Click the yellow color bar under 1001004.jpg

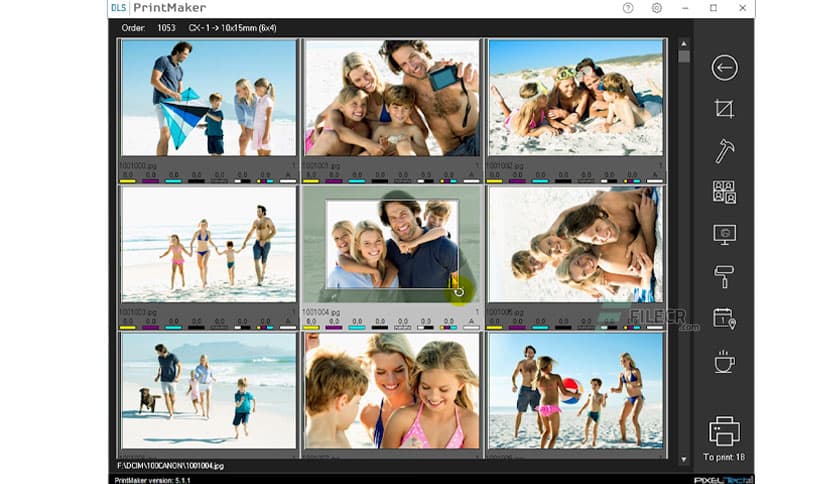[x=311, y=328]
